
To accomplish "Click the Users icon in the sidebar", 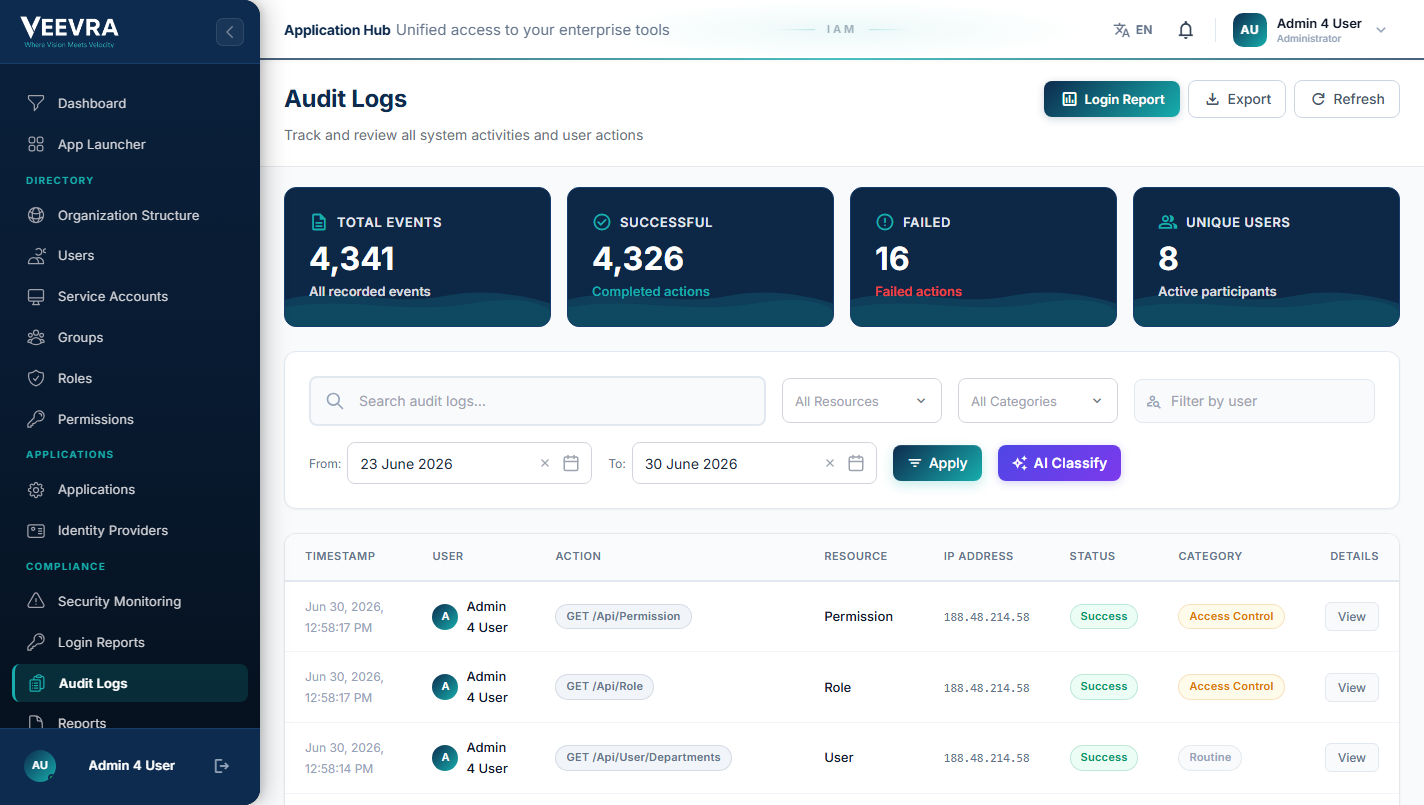I will (x=36, y=255).
